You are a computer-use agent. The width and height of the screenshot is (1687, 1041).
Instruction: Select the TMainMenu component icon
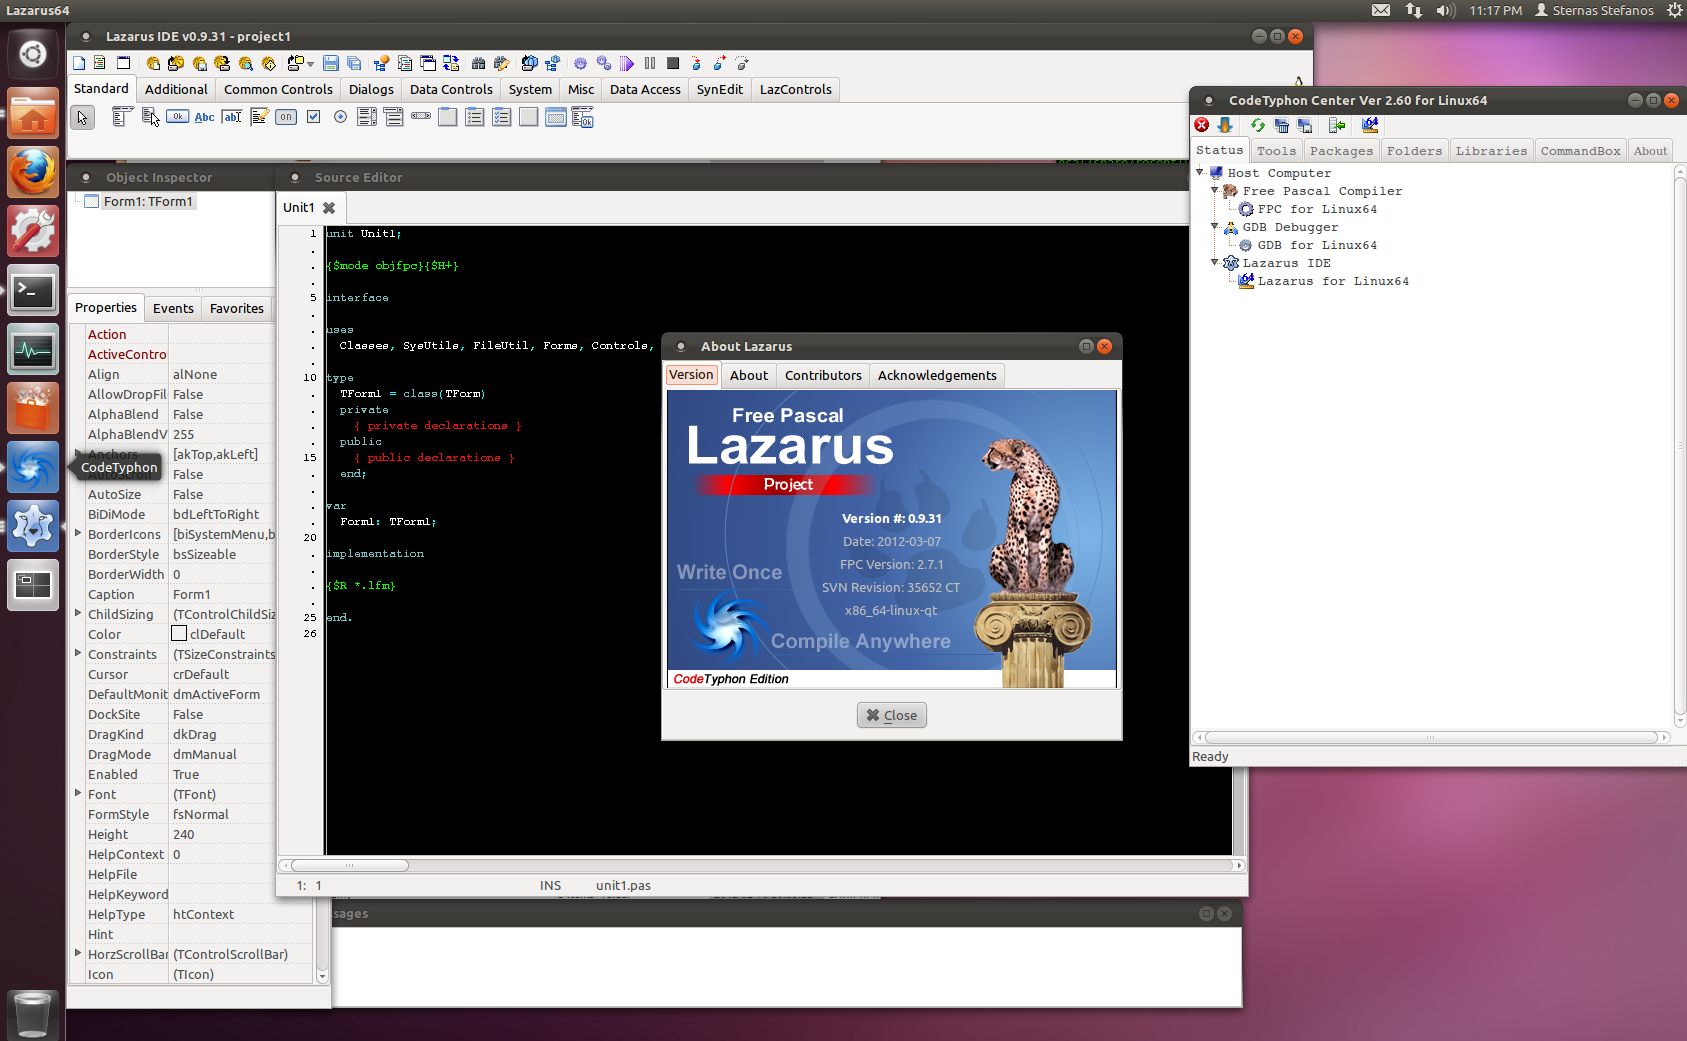pos(122,118)
